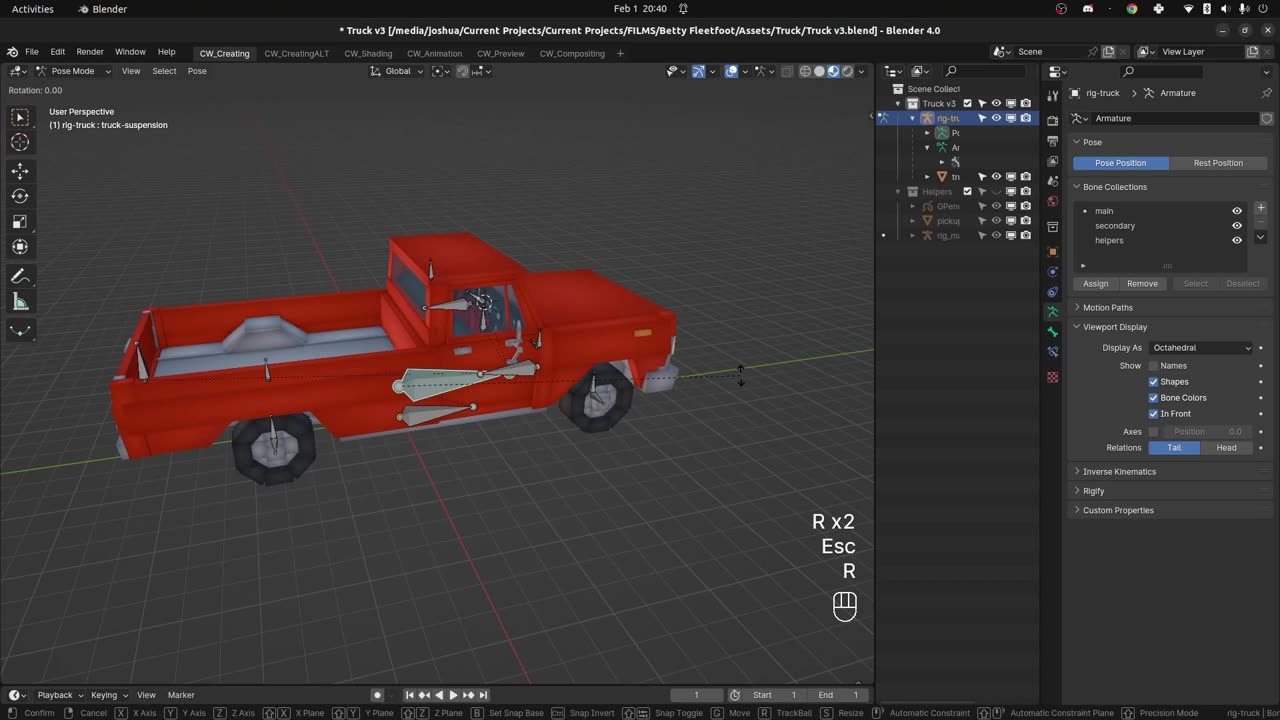
Task: Open the Render menu
Action: point(90,52)
